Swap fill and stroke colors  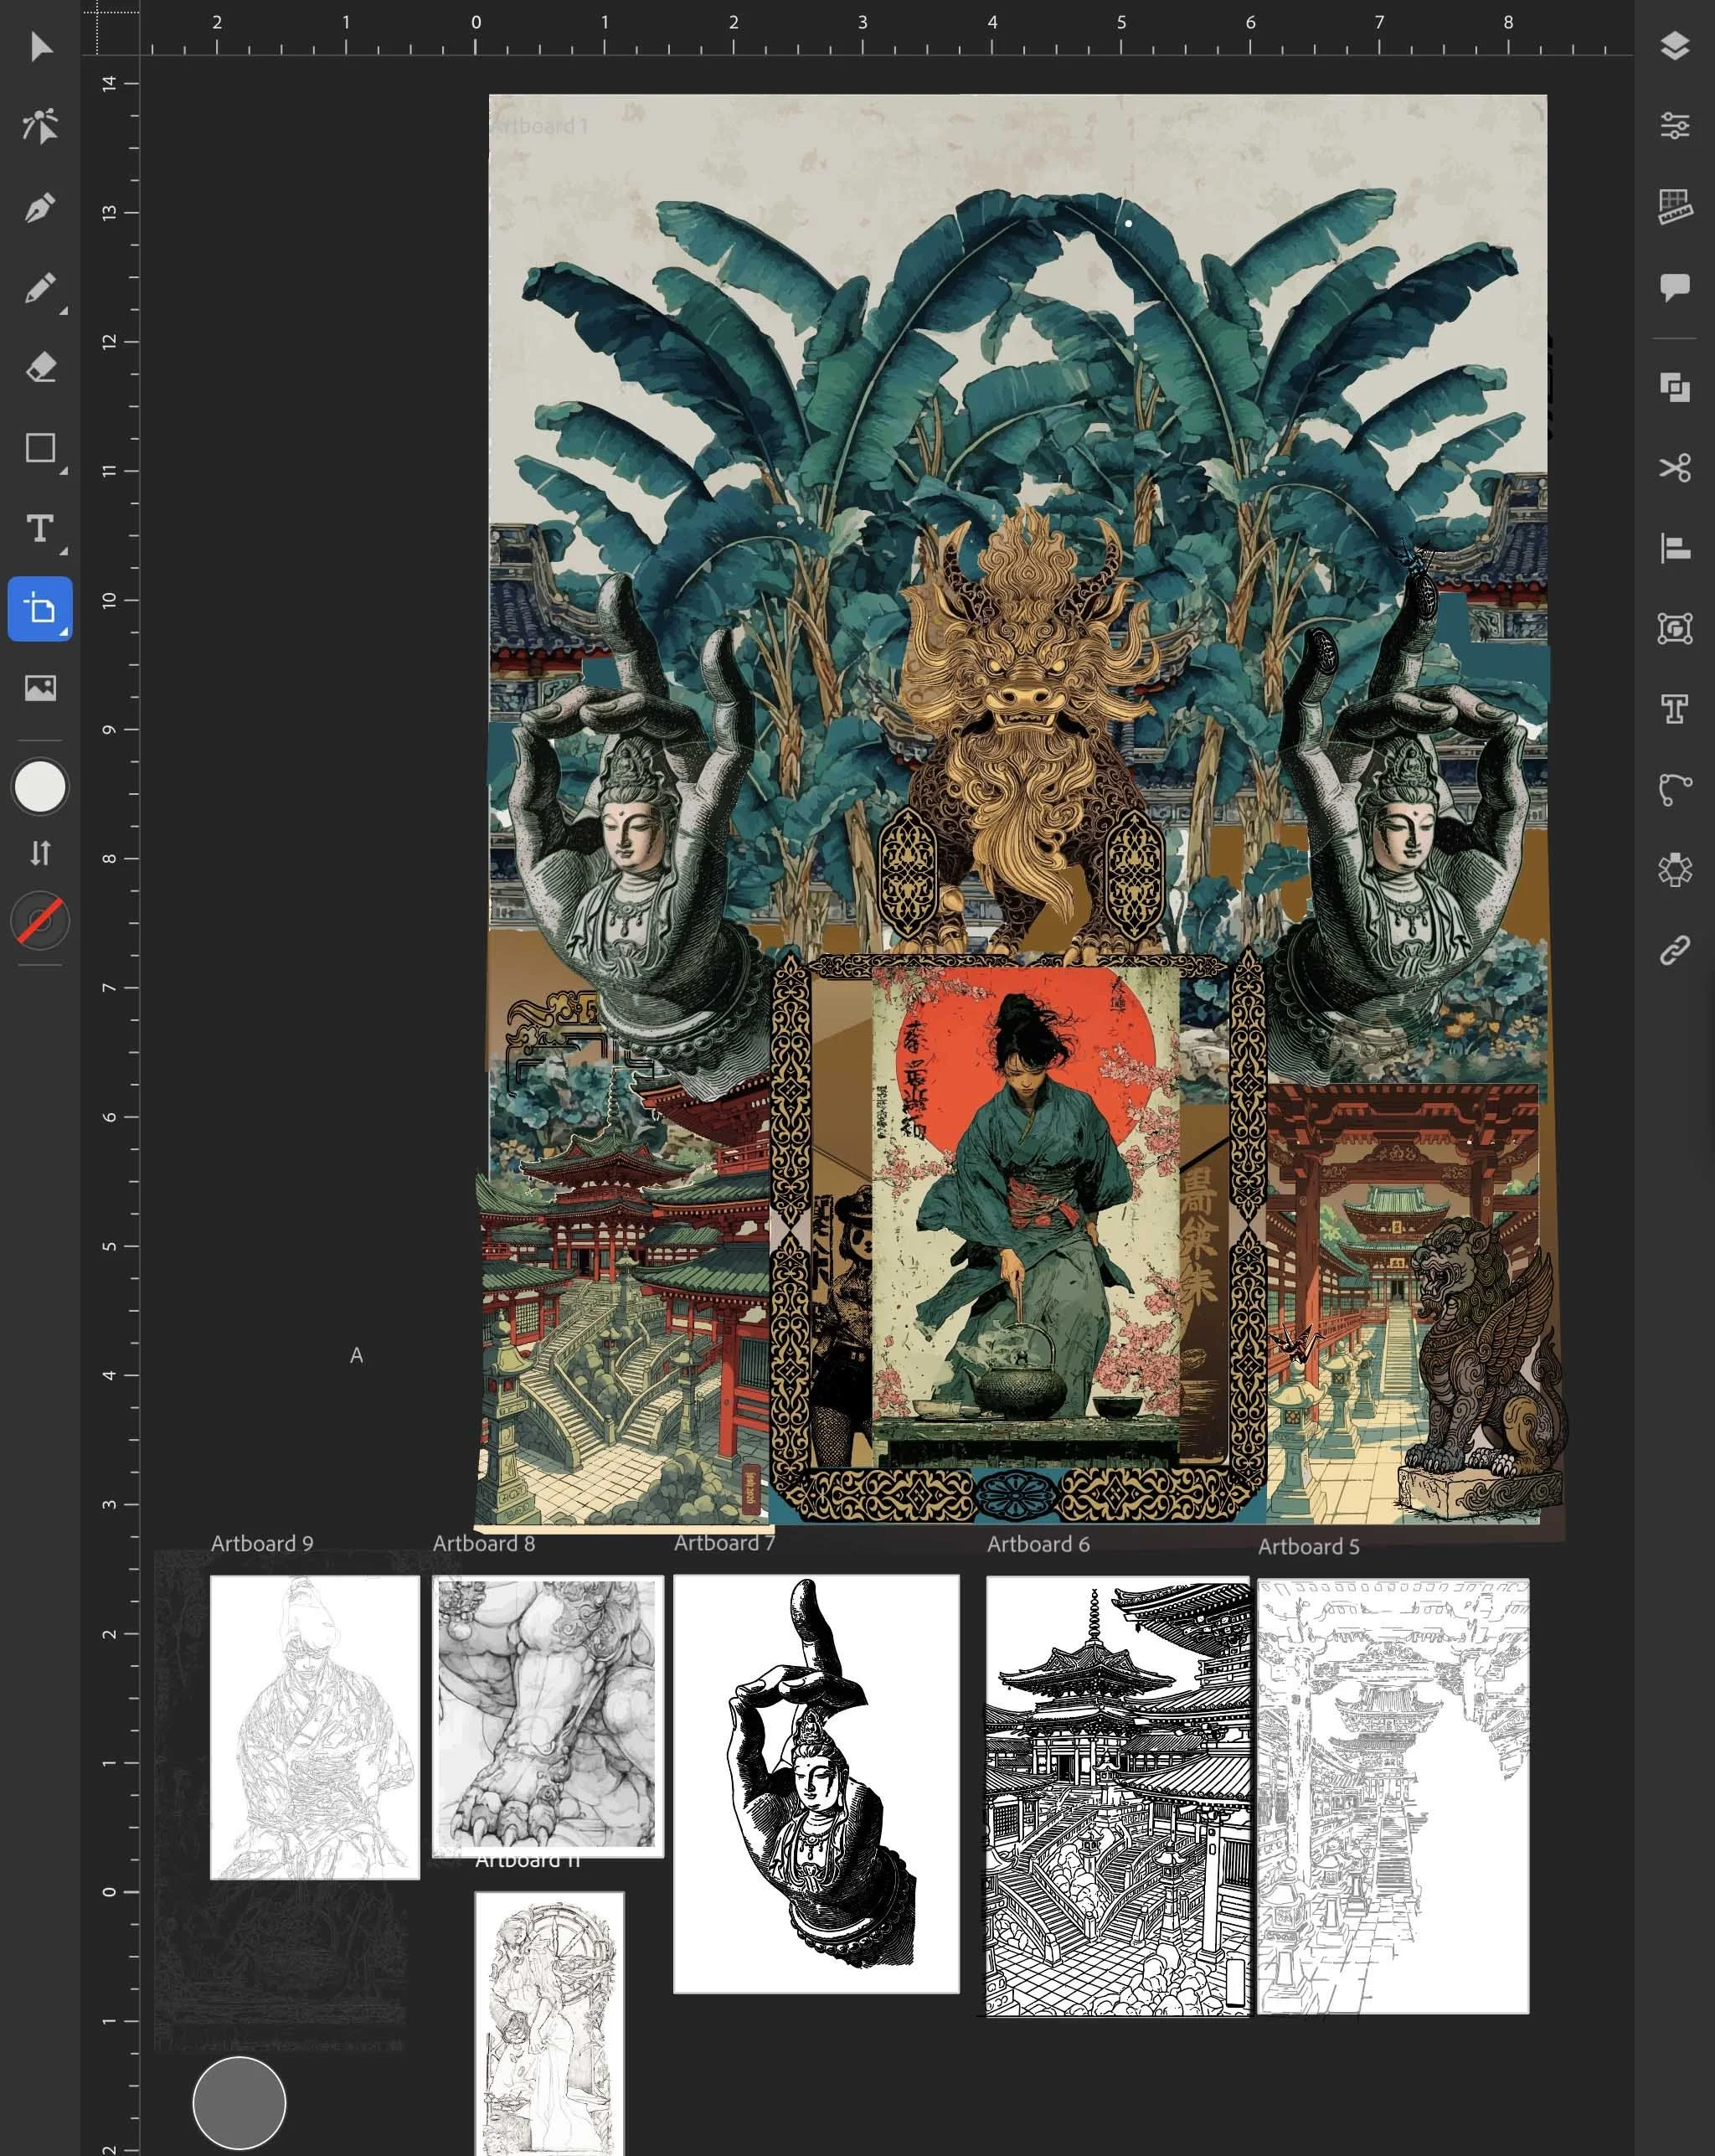[40, 853]
